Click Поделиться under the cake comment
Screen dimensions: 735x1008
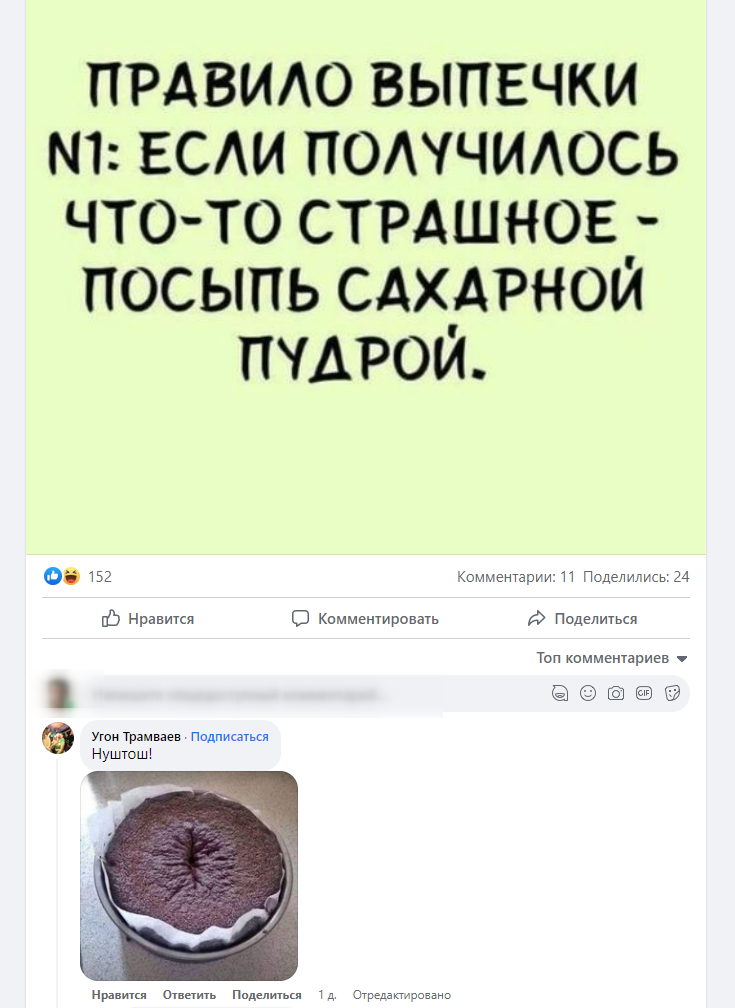pyautogui.click(x=267, y=994)
